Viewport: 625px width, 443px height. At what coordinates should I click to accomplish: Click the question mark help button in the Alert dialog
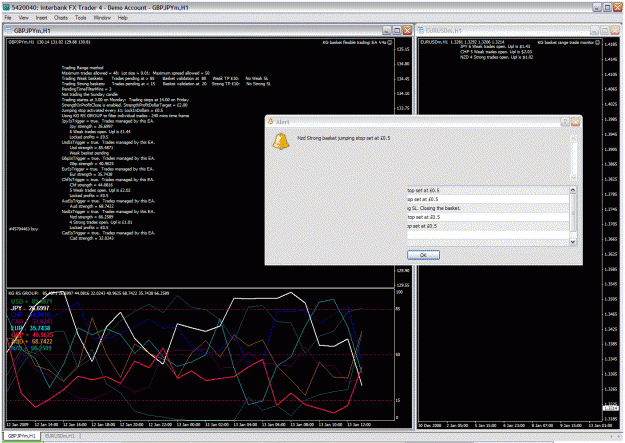coord(564,122)
